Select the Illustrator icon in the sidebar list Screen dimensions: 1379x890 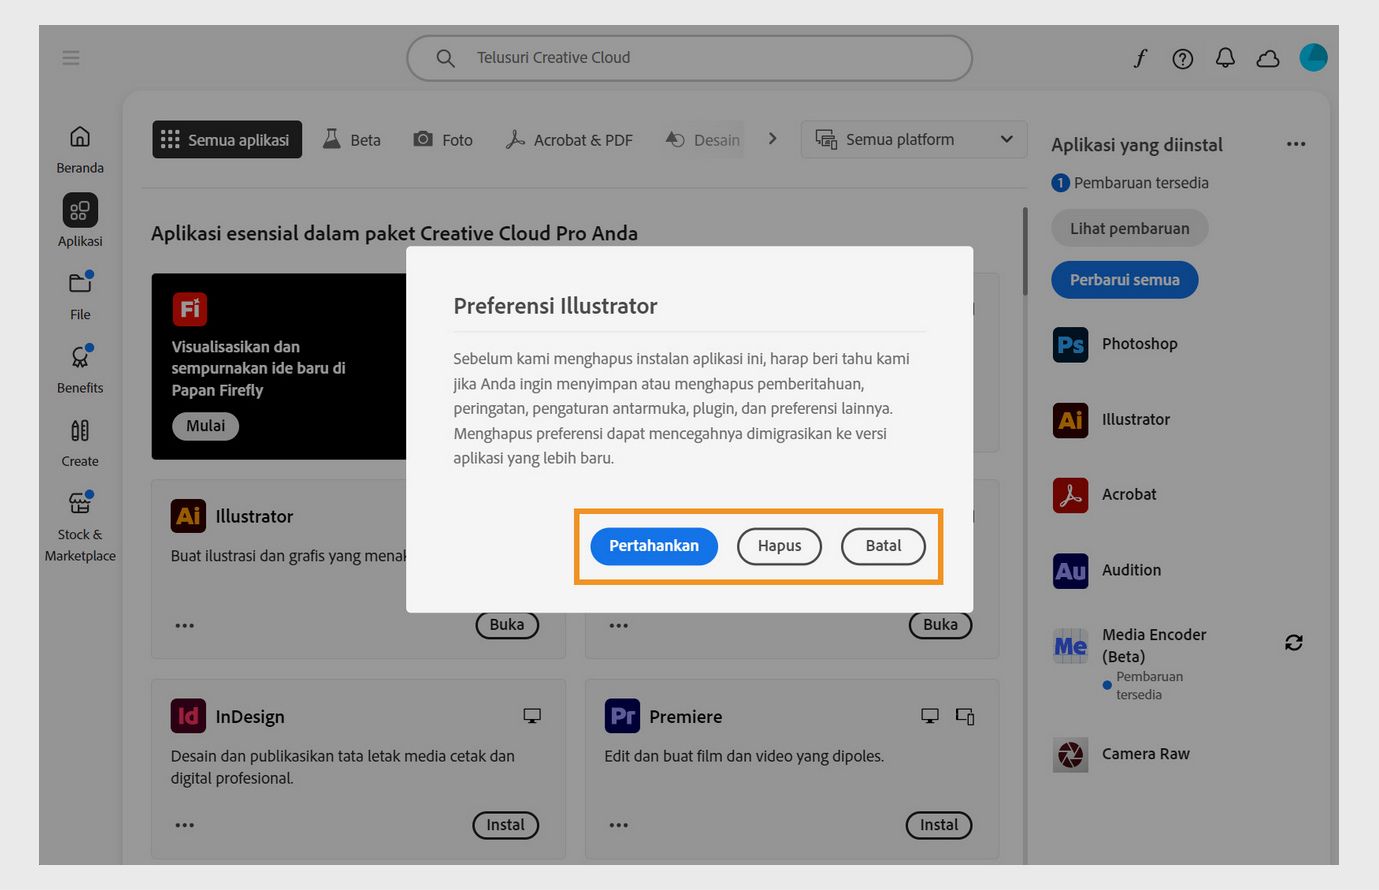click(1071, 420)
